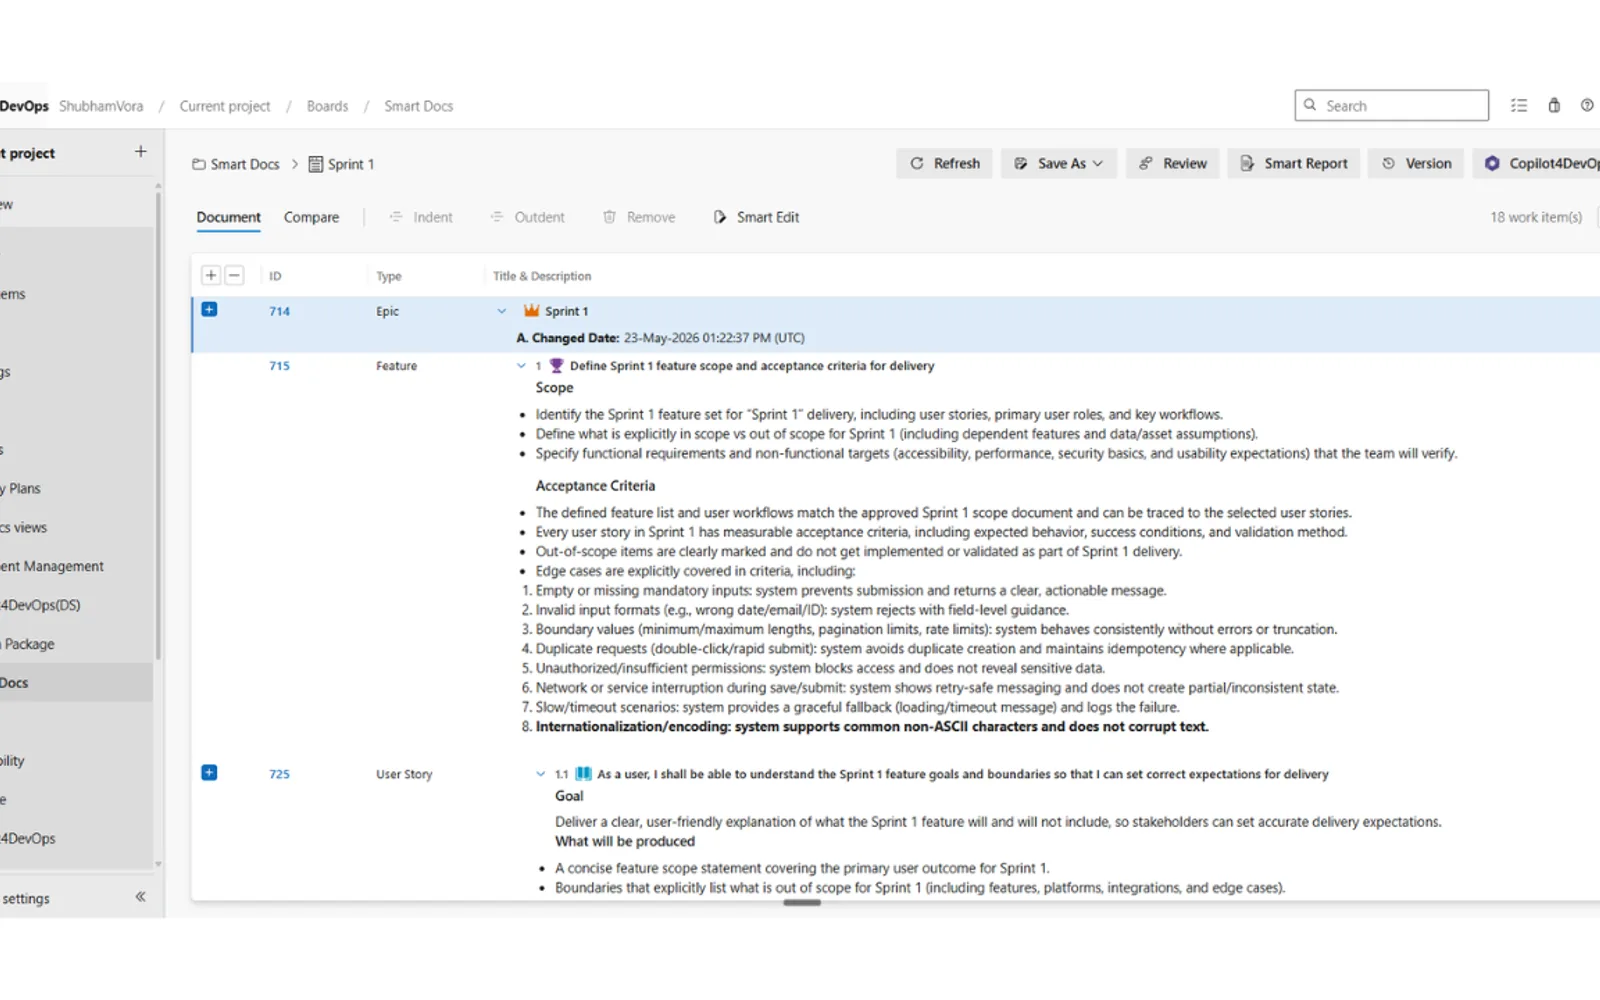Open work item ID 725 link
Screen dimensions: 1600x1000
tap(279, 774)
